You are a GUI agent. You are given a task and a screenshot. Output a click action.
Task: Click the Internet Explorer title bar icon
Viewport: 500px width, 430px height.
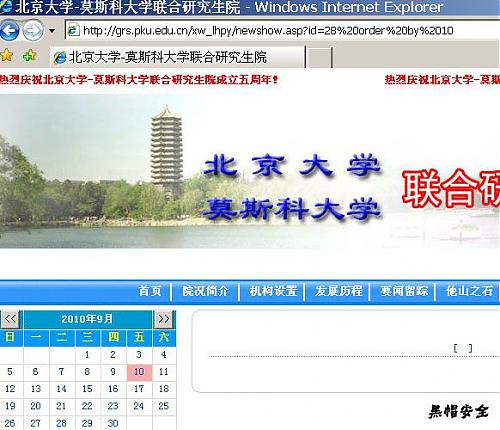tap(6, 6)
